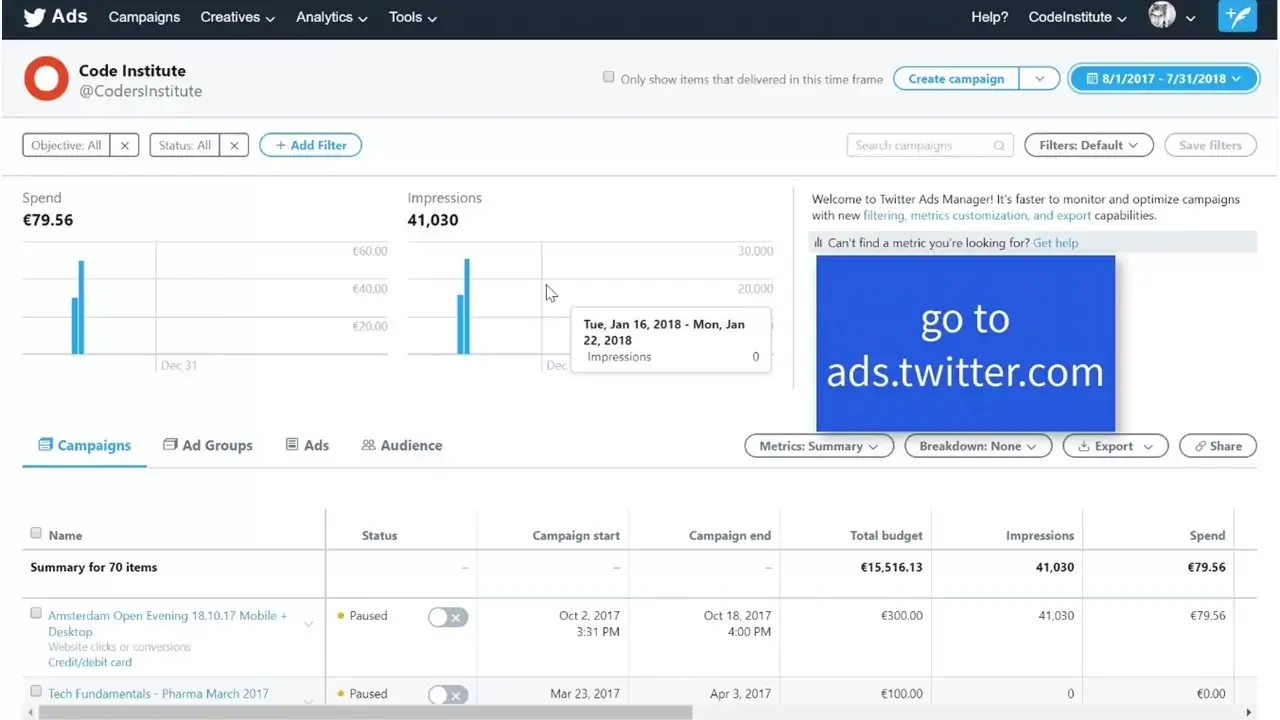Click the search magnifier icon

(999, 146)
